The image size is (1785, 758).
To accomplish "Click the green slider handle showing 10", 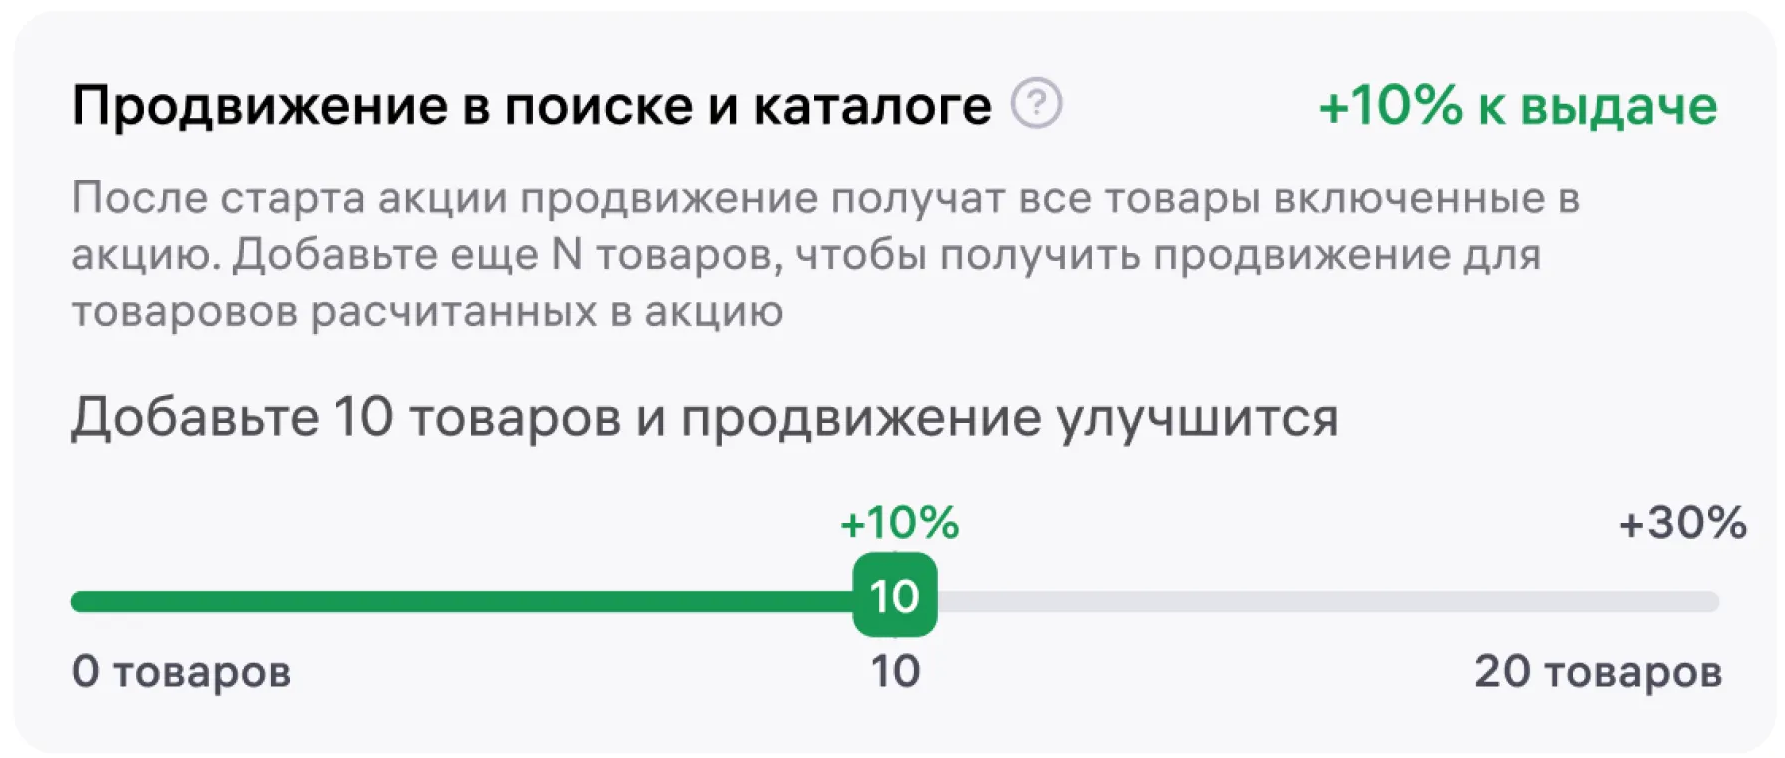I will 894,596.
